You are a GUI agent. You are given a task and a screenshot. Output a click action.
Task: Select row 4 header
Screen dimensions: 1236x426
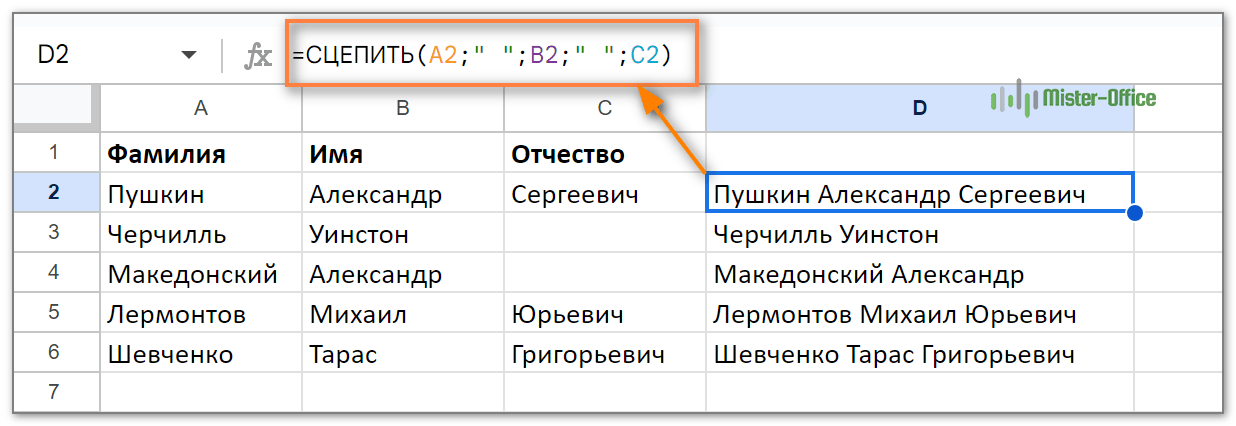pos(56,273)
